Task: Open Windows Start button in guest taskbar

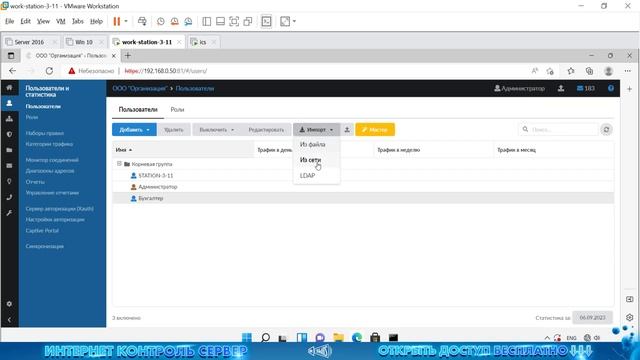Action: 247,338
